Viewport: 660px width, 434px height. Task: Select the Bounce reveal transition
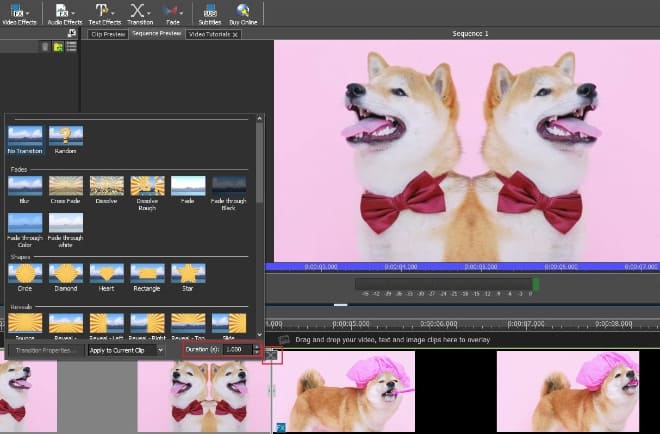pyautogui.click(x=25, y=326)
